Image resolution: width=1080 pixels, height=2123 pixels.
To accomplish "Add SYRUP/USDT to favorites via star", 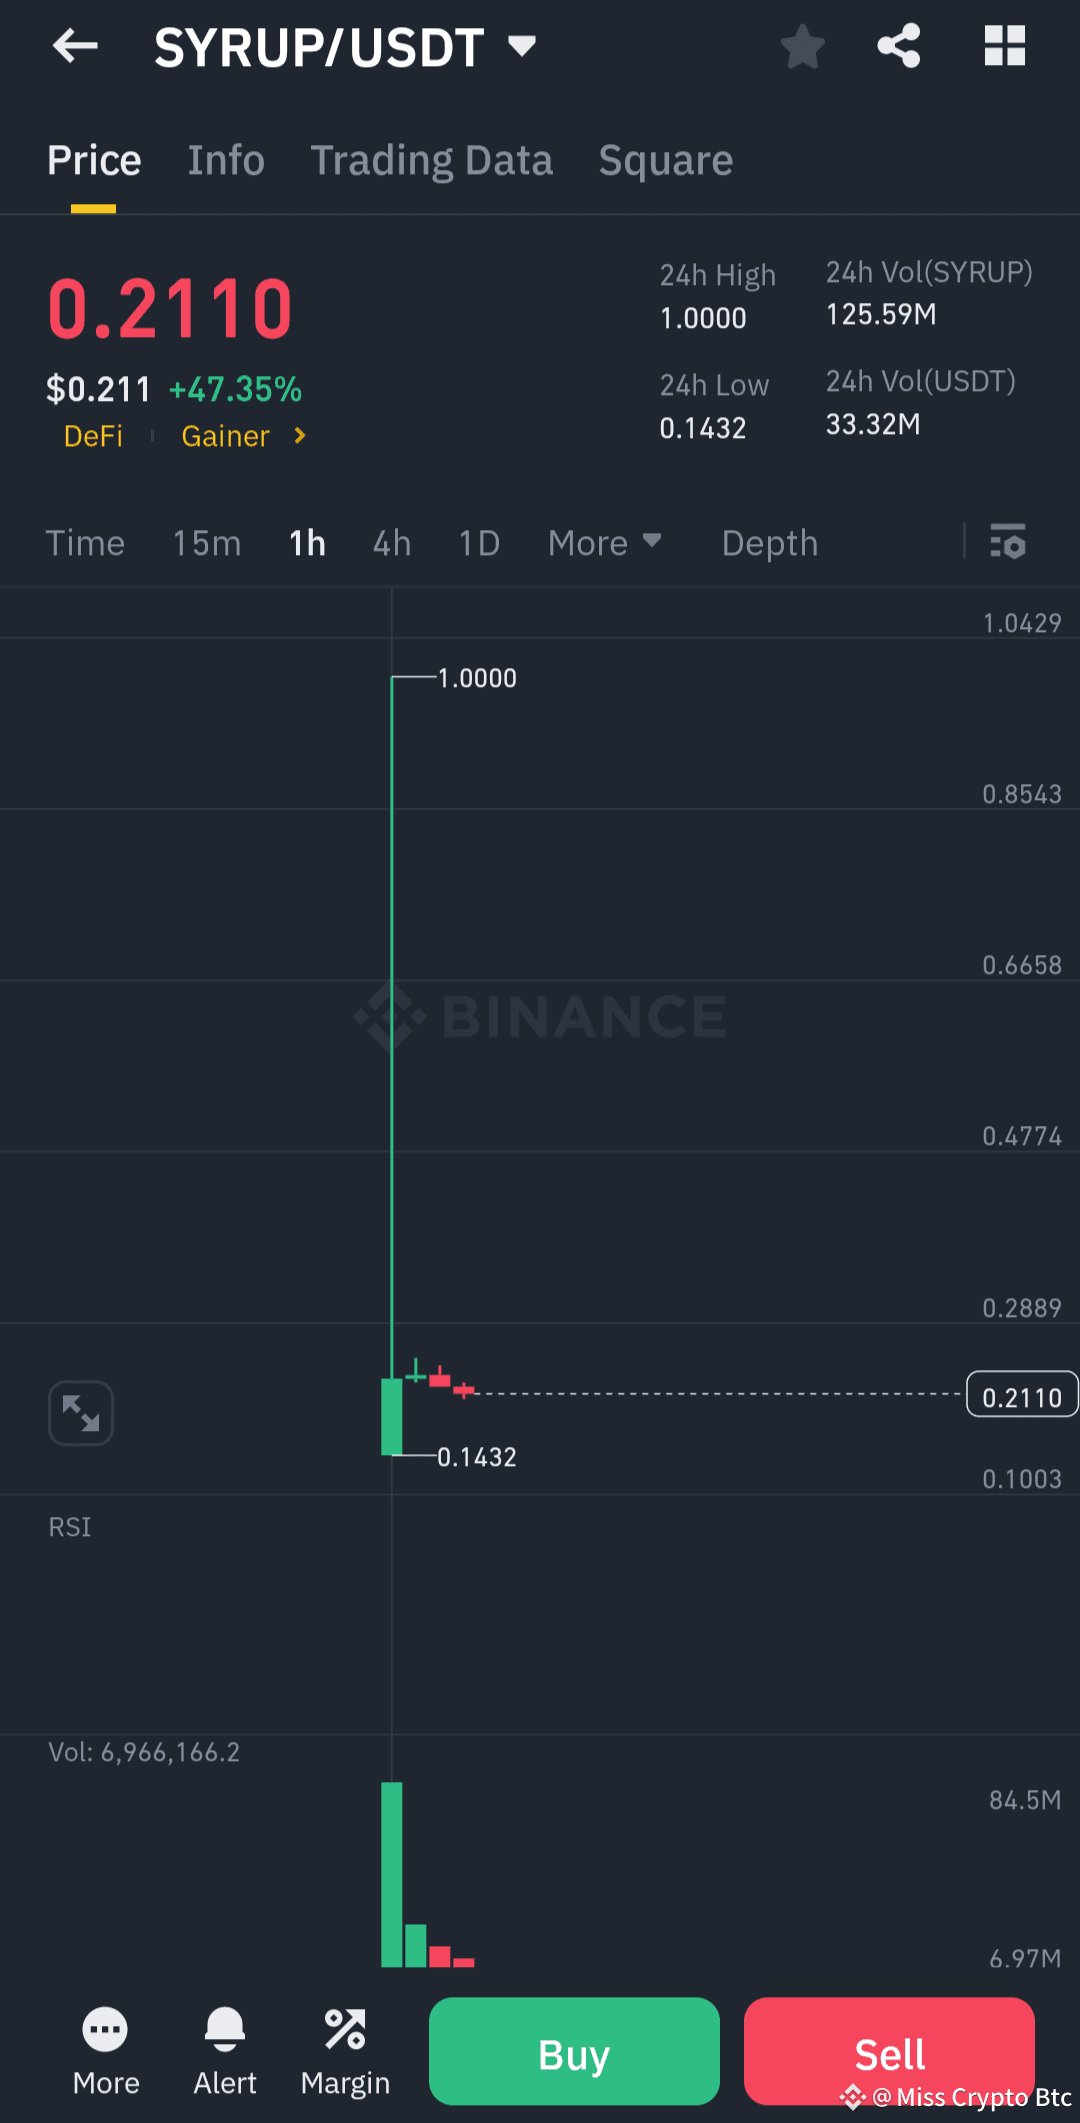I will point(802,47).
